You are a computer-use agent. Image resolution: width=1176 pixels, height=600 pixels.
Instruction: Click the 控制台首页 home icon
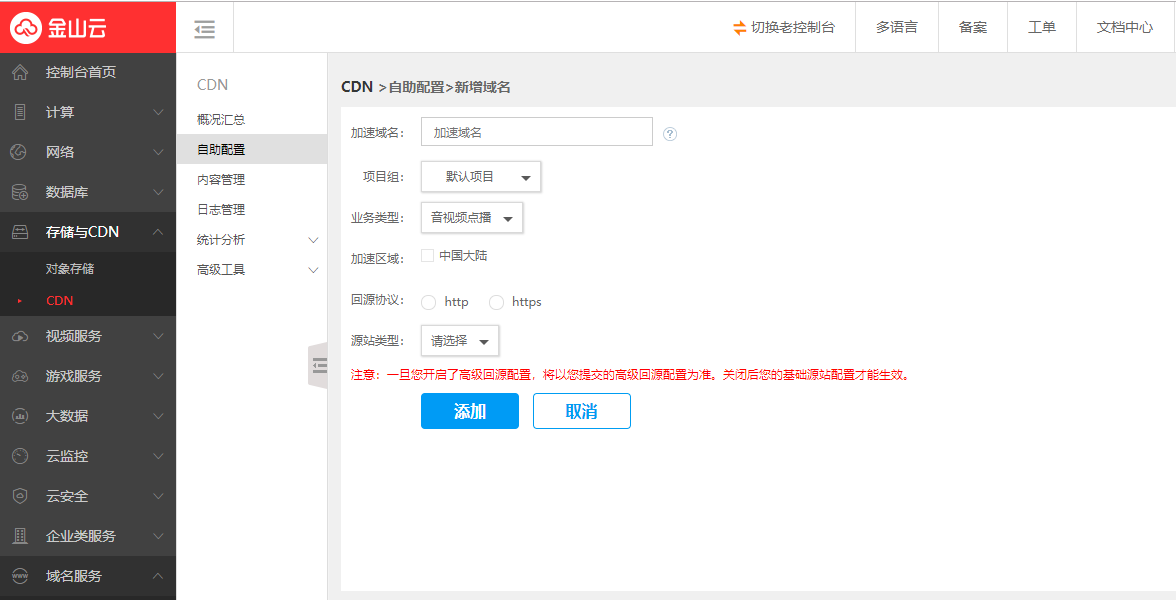pos(20,72)
